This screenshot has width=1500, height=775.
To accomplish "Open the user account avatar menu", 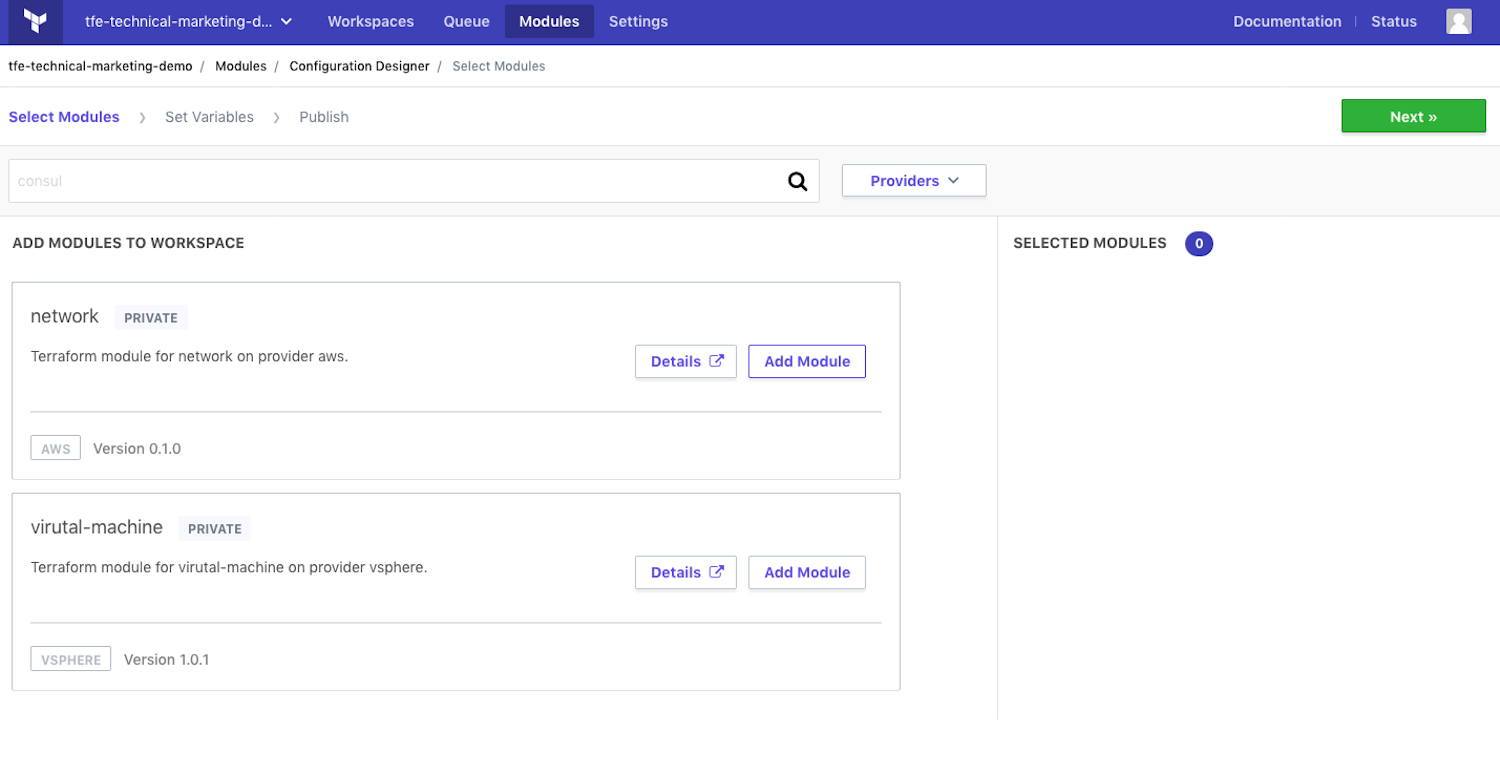I will [x=1458, y=21].
